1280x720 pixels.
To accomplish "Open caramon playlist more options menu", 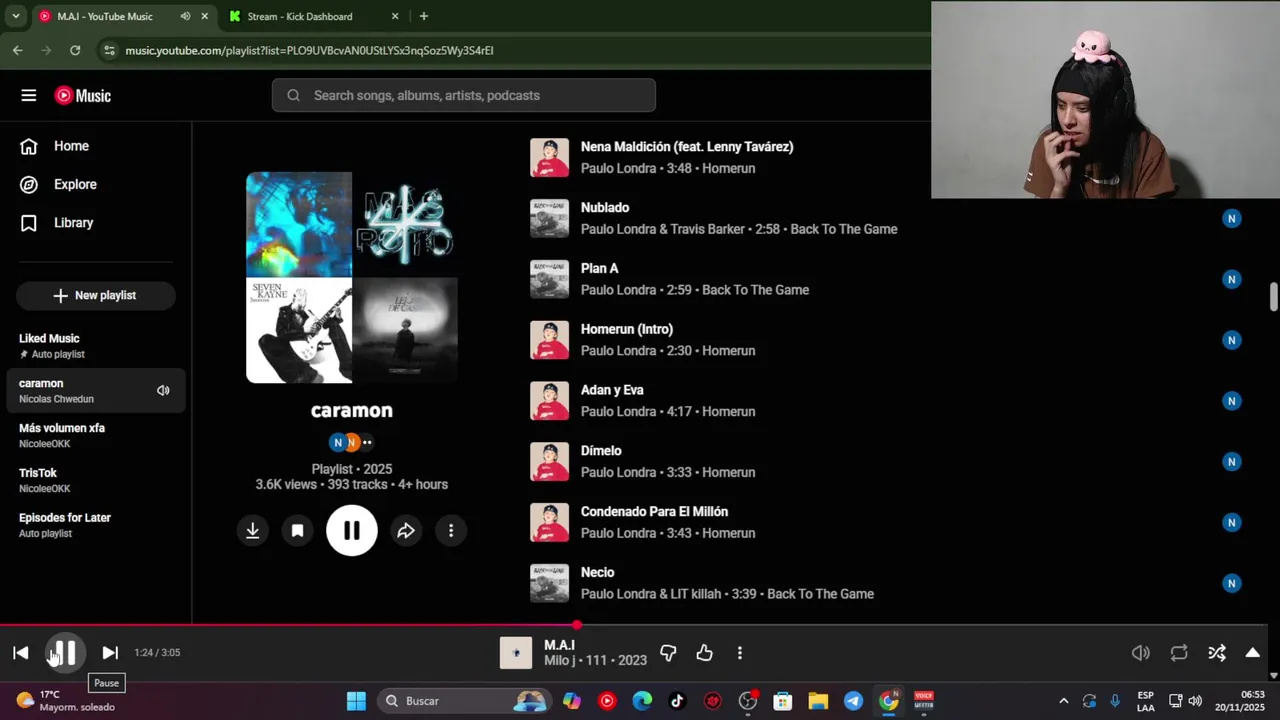I will coord(451,531).
